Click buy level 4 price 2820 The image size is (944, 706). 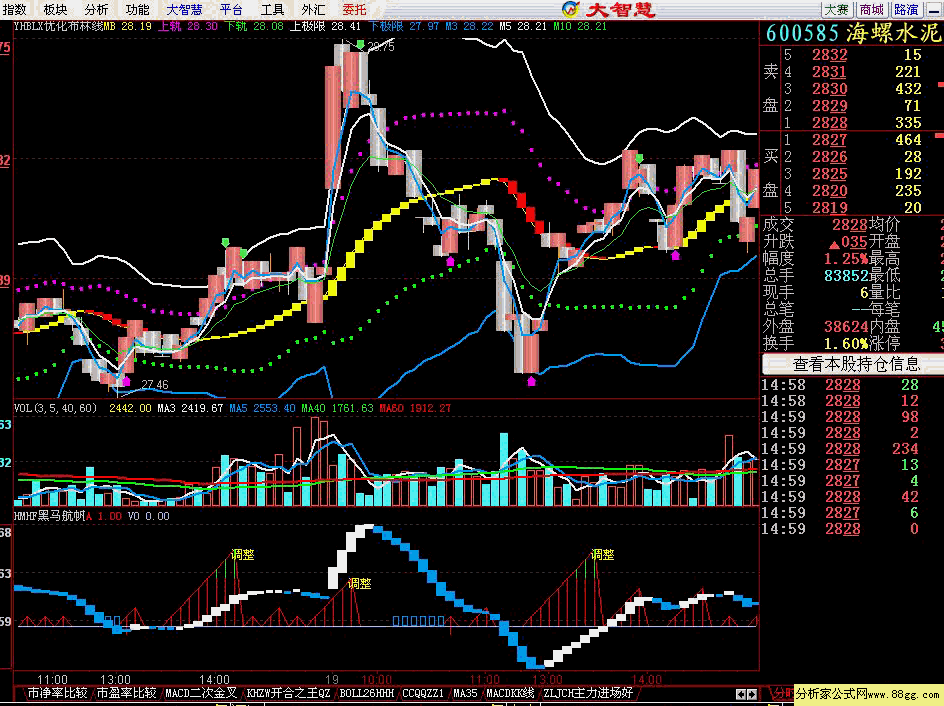pyautogui.click(x=830, y=191)
